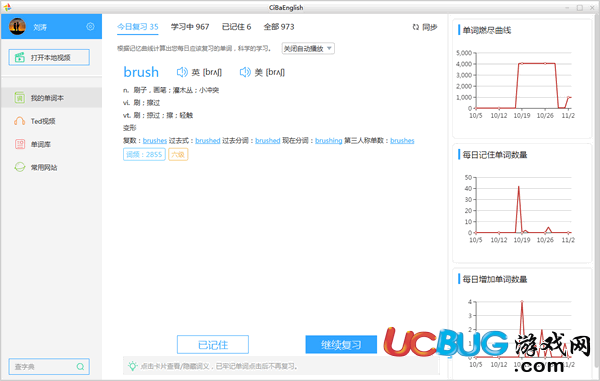
Task: Click the user profile avatar
Action: pos(17,26)
